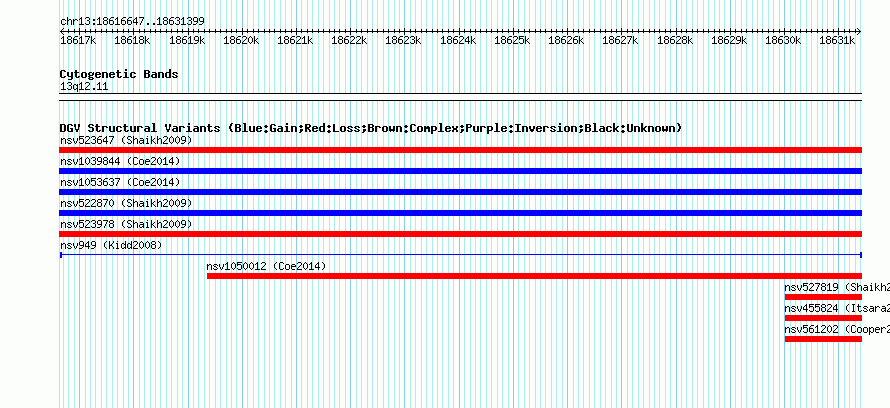The image size is (890, 408).
Task: Open the nsv527819 variant label
Action: coord(837,287)
